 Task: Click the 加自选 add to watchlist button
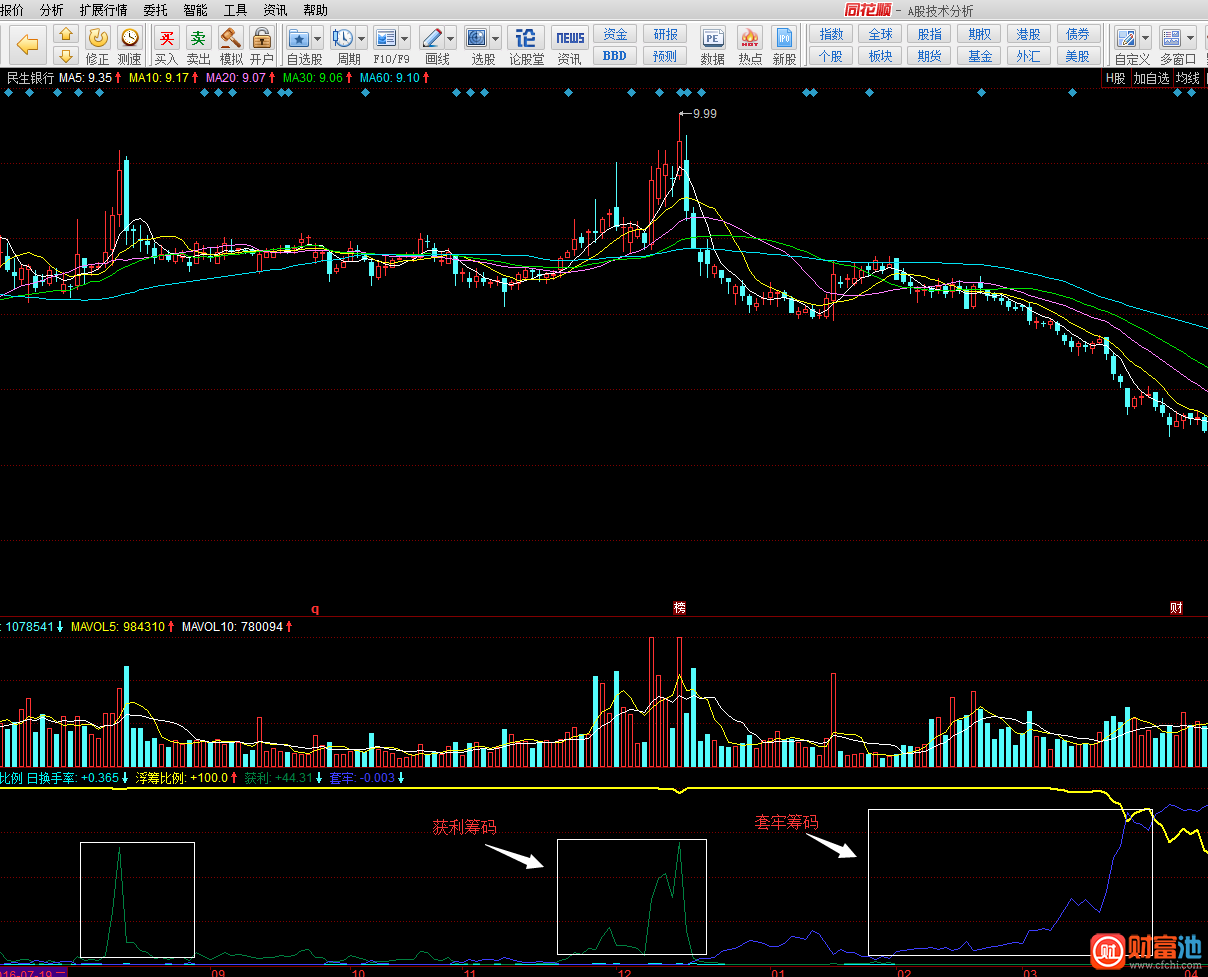(1151, 78)
